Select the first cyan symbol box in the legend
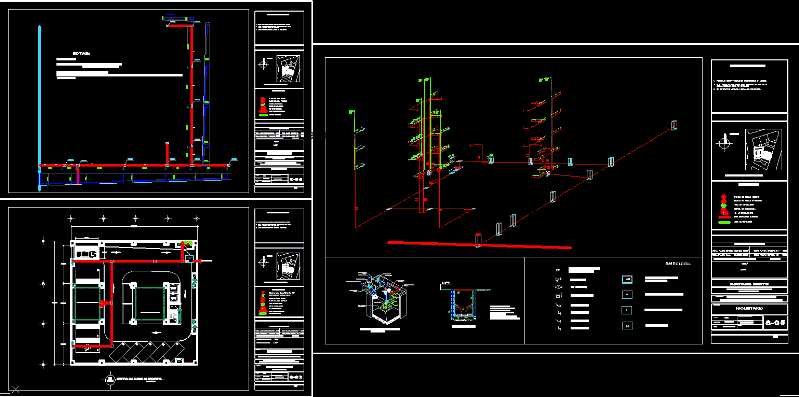The height and width of the screenshot is (397, 799). [627, 279]
